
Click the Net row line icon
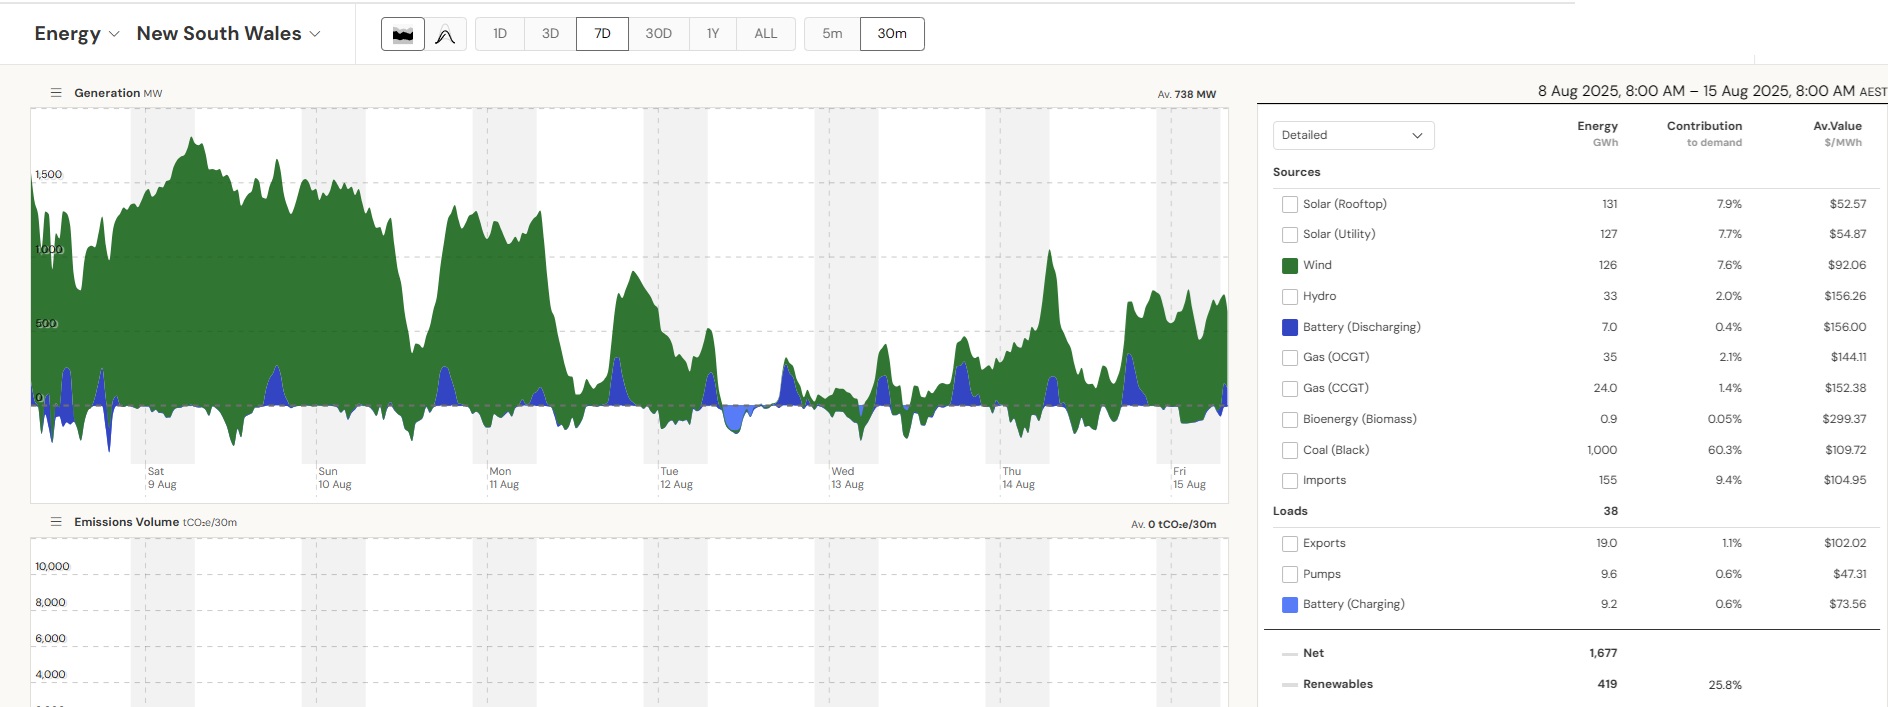pyautogui.click(x=1290, y=654)
